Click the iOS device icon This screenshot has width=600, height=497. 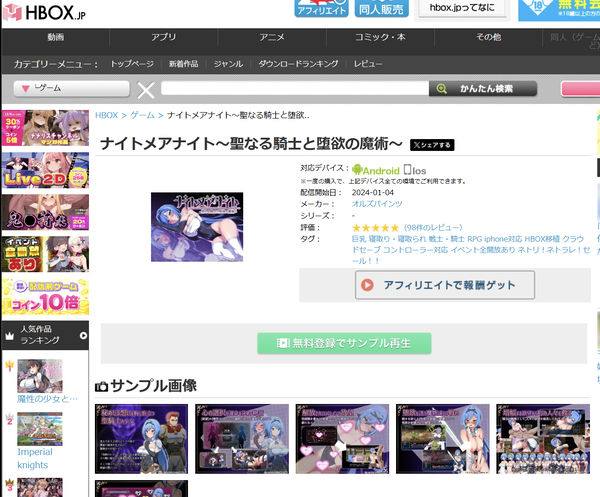[408, 169]
